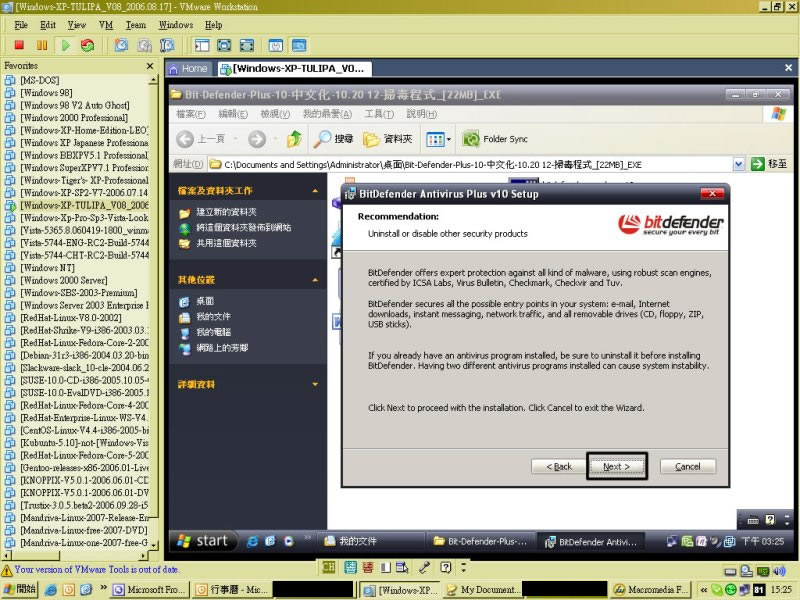Click the Up folder arrow icon
Image resolution: width=800 pixels, height=600 pixels.
[x=294, y=139]
